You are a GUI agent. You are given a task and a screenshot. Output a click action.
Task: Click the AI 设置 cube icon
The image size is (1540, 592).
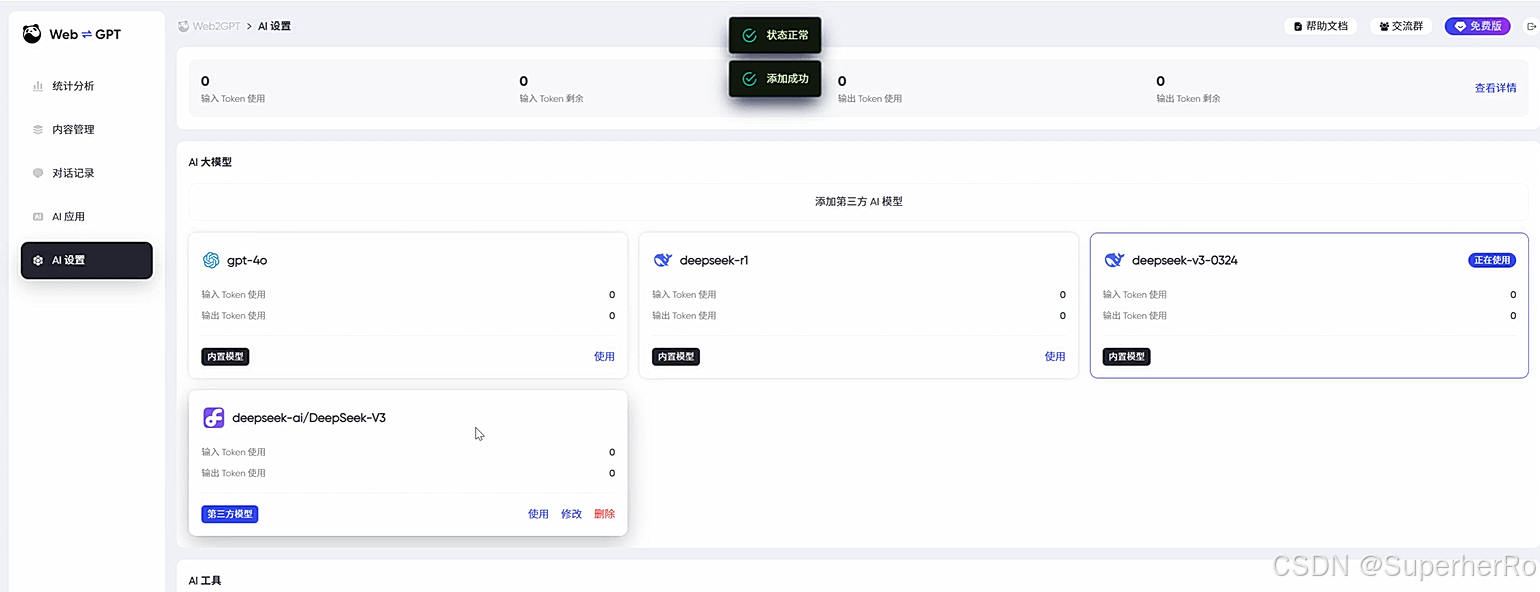pyautogui.click(x=38, y=260)
